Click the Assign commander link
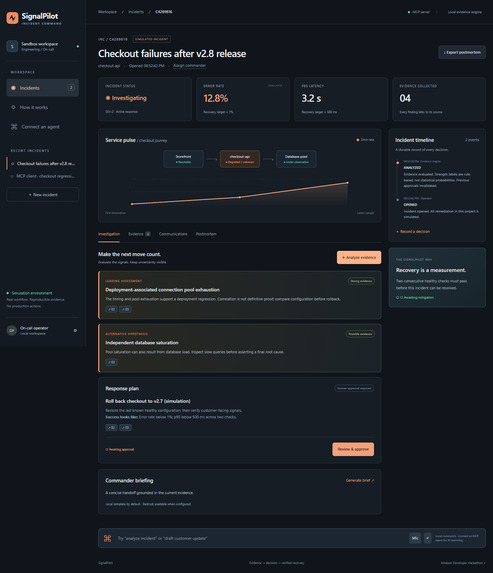The height and width of the screenshot is (573, 493). 189,66
